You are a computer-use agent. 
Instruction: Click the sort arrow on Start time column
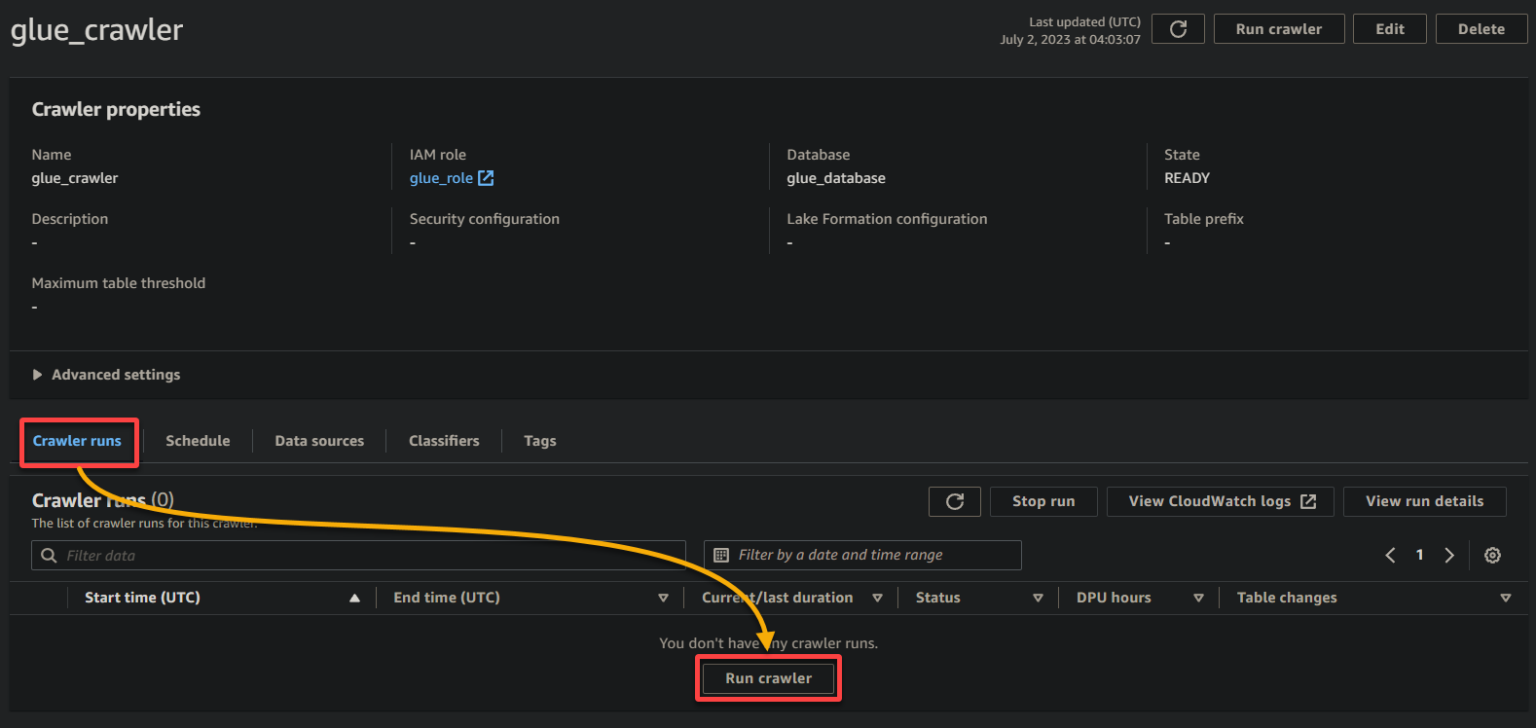coord(355,597)
